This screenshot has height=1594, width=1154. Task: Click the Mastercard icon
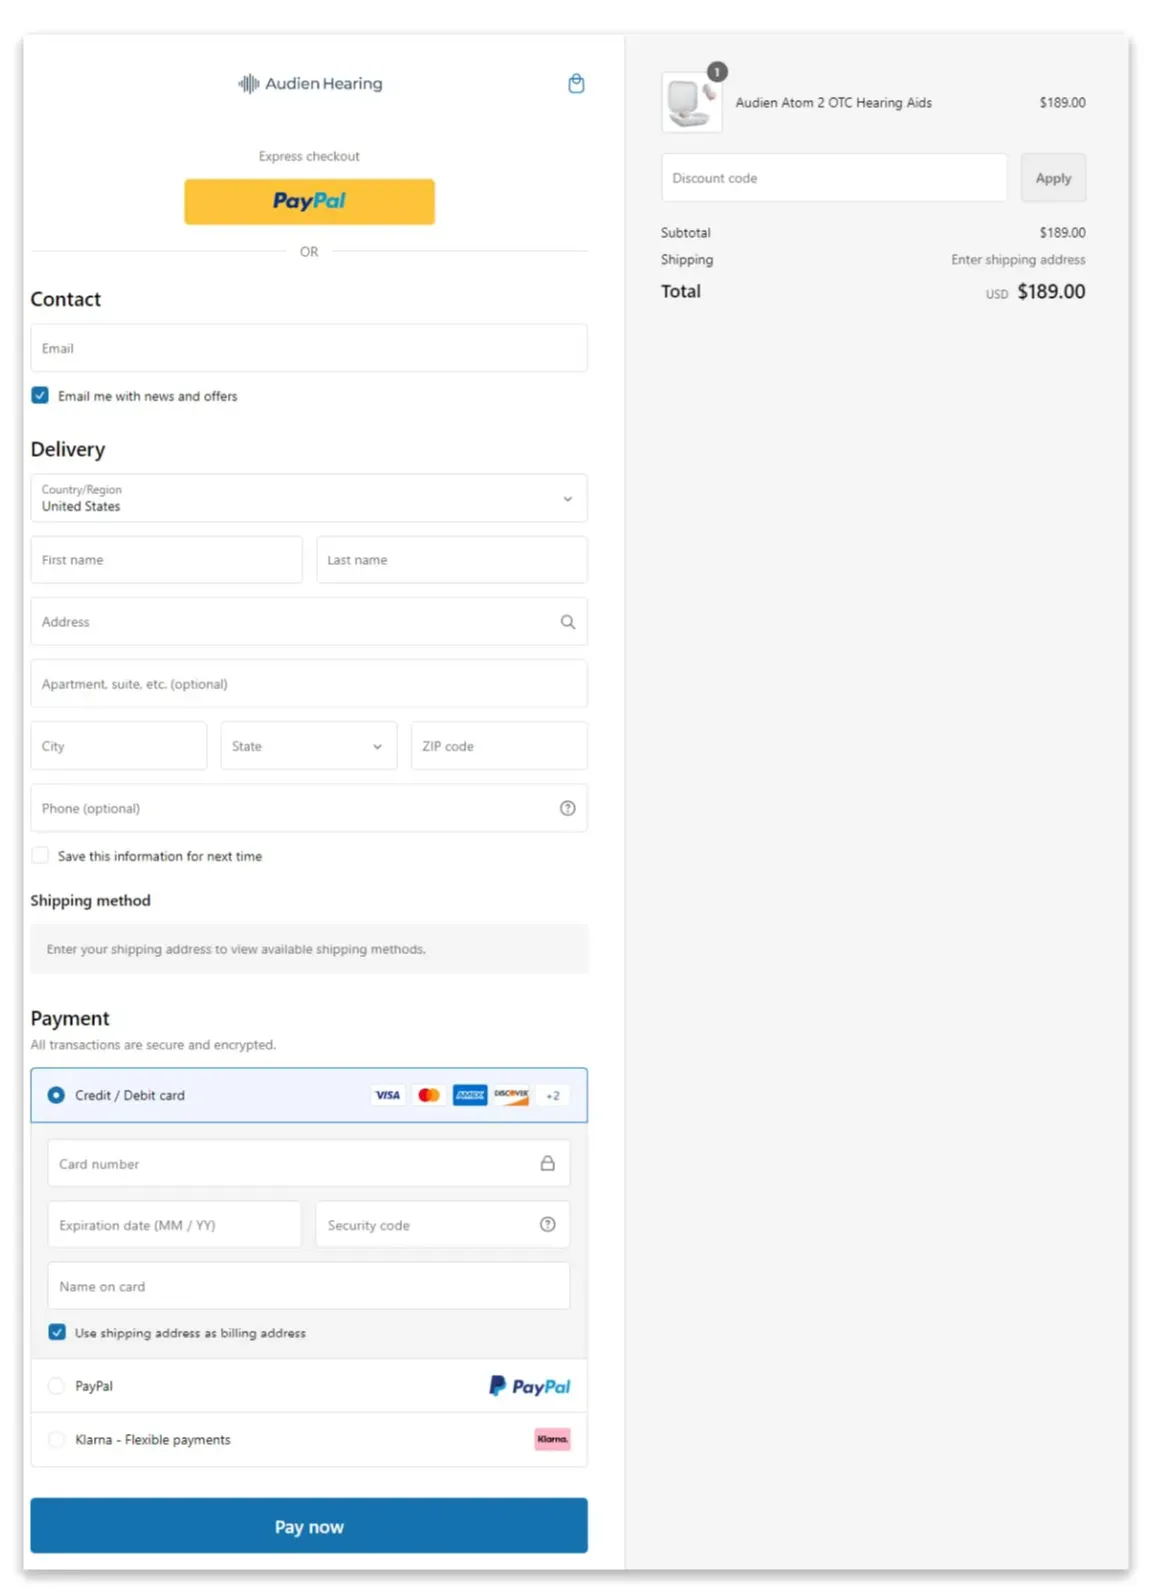[428, 1095]
